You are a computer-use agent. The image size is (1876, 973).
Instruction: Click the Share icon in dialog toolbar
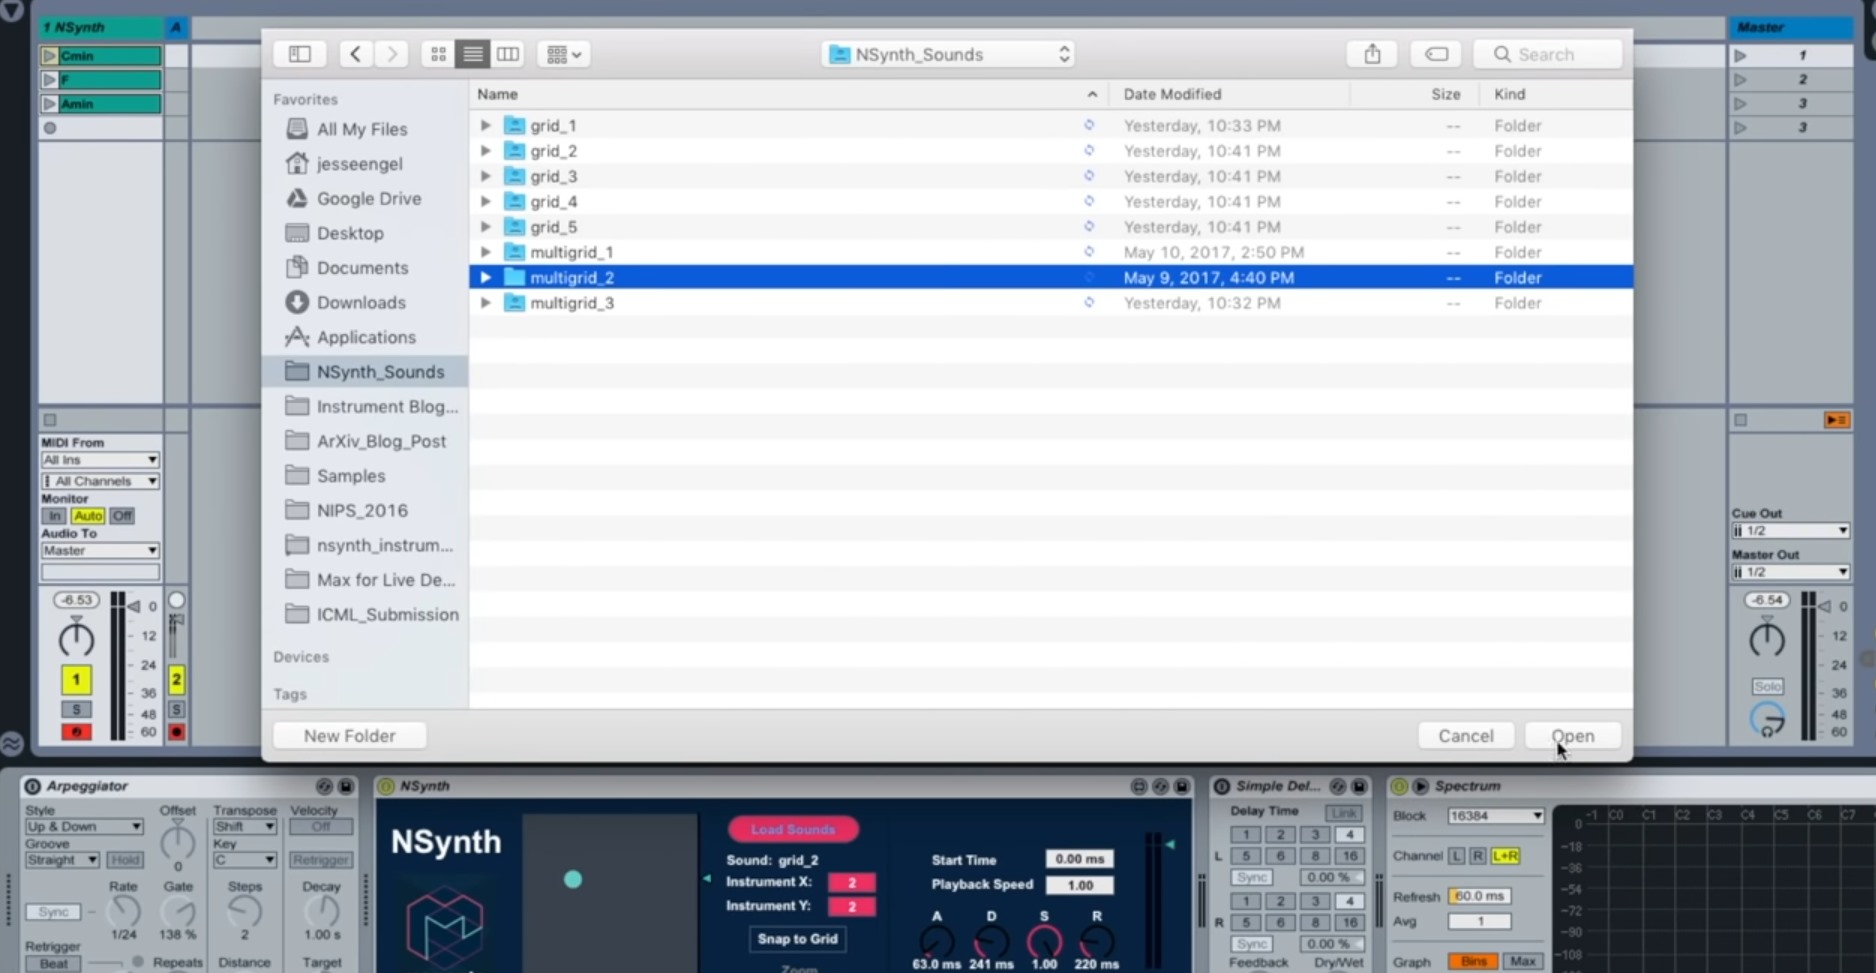[x=1372, y=54]
